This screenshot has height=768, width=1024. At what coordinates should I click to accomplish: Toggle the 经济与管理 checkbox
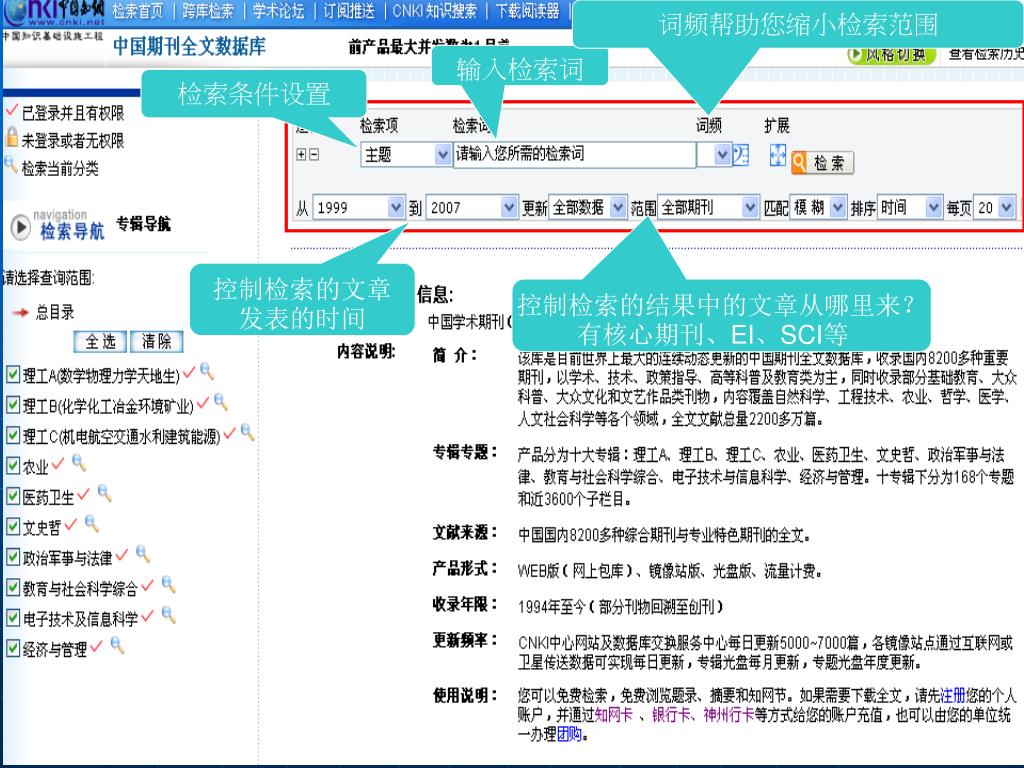tap(12, 648)
